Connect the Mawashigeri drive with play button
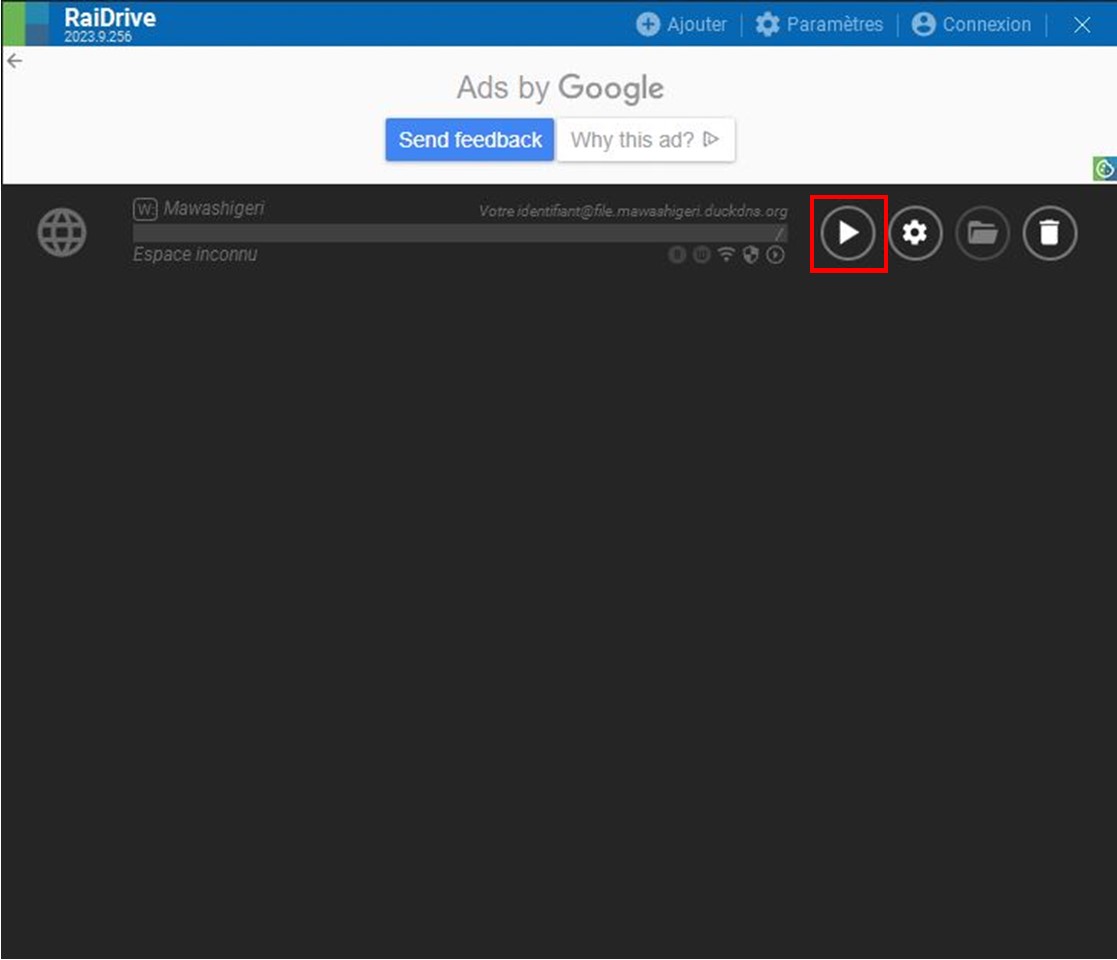 coord(848,233)
